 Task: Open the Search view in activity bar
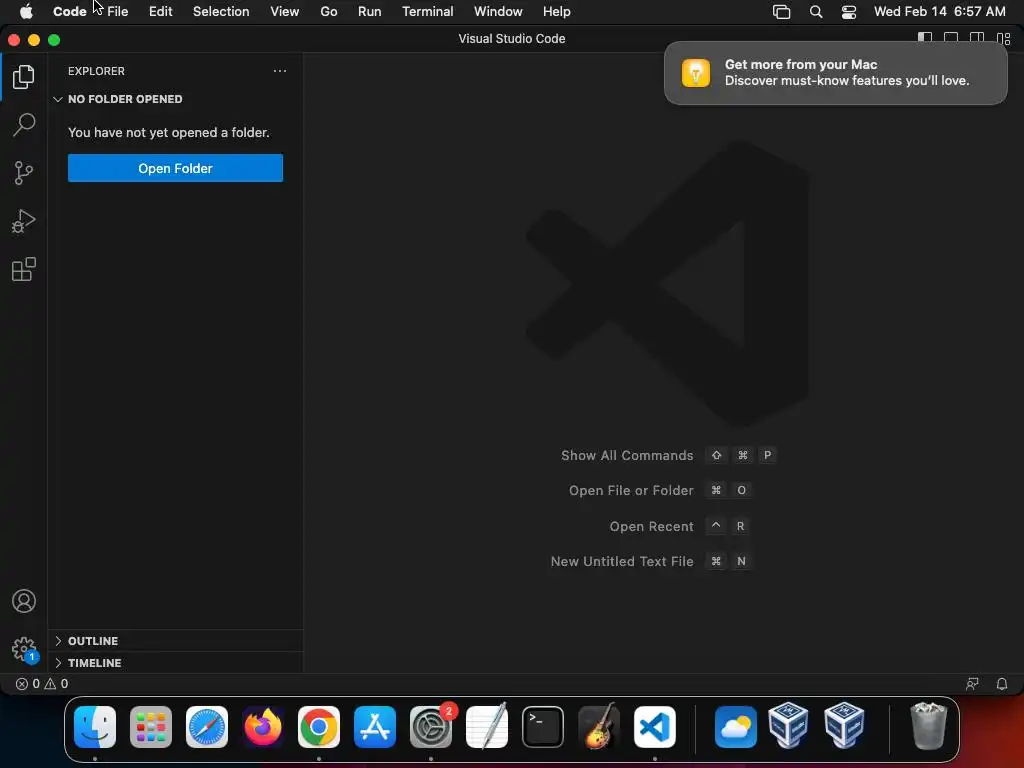point(24,125)
